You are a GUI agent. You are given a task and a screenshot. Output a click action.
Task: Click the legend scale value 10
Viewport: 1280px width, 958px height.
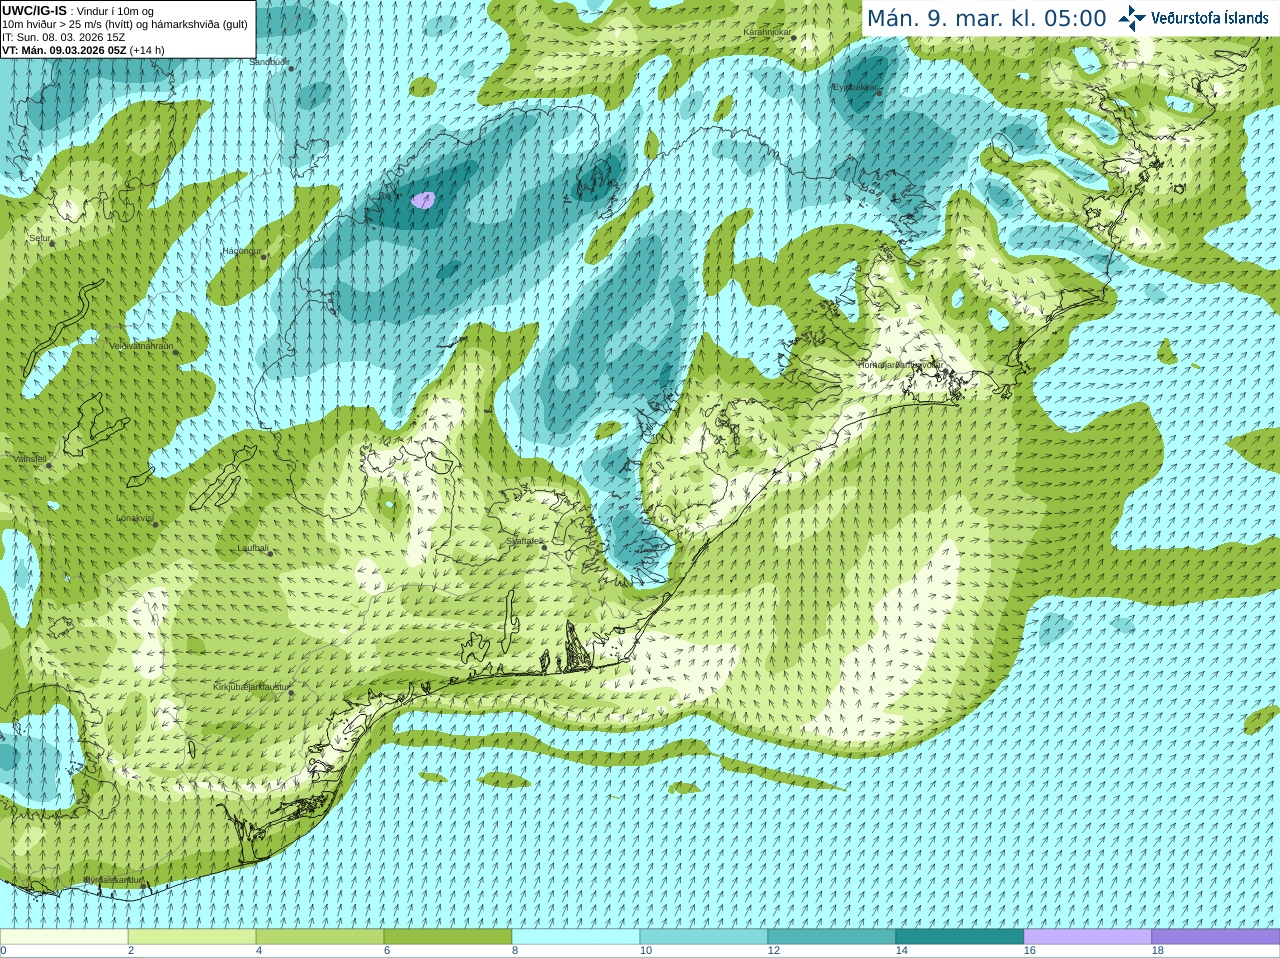tap(646, 951)
